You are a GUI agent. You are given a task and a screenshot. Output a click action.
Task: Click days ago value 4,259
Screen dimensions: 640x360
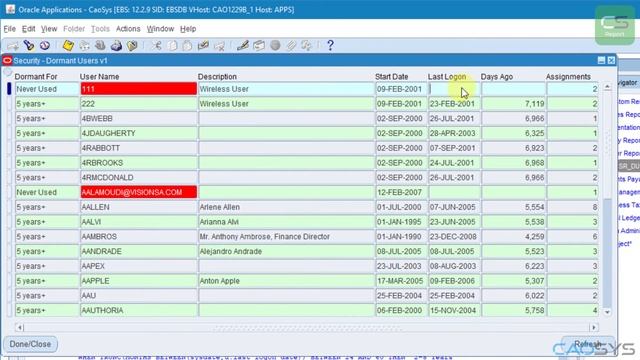point(513,237)
